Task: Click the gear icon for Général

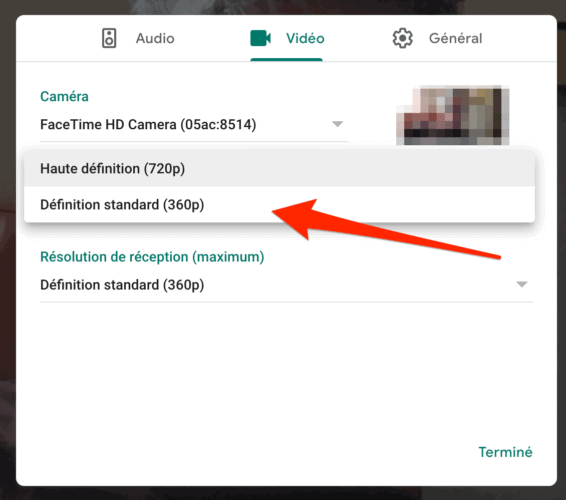Action: point(402,38)
